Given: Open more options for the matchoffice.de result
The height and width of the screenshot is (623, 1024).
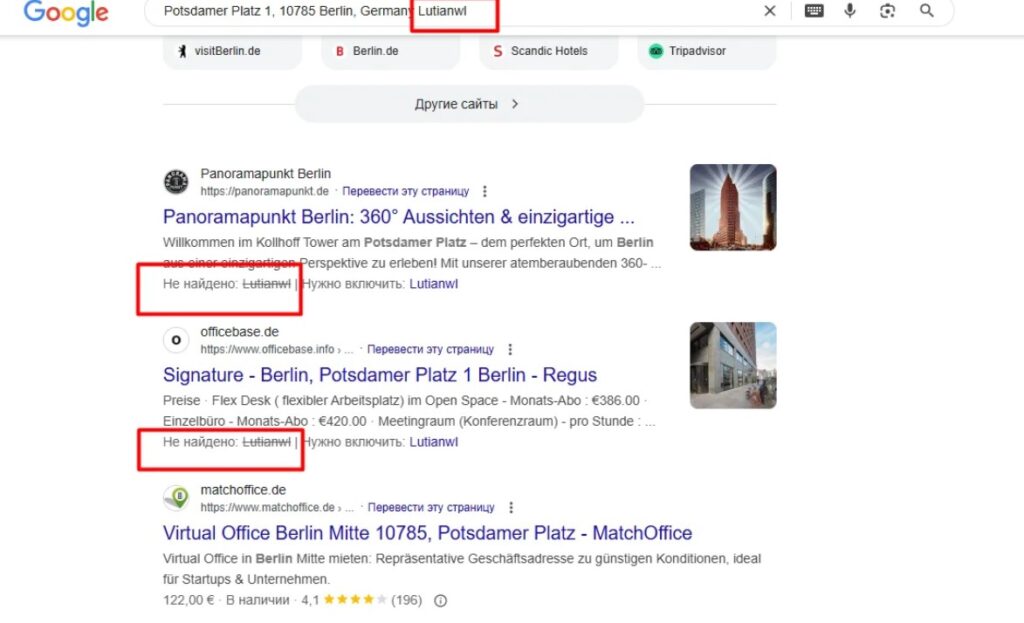Looking at the screenshot, I should [511, 507].
